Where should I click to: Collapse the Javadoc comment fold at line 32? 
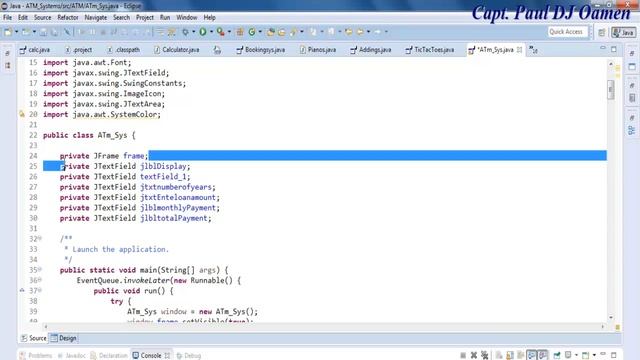pos(40,238)
